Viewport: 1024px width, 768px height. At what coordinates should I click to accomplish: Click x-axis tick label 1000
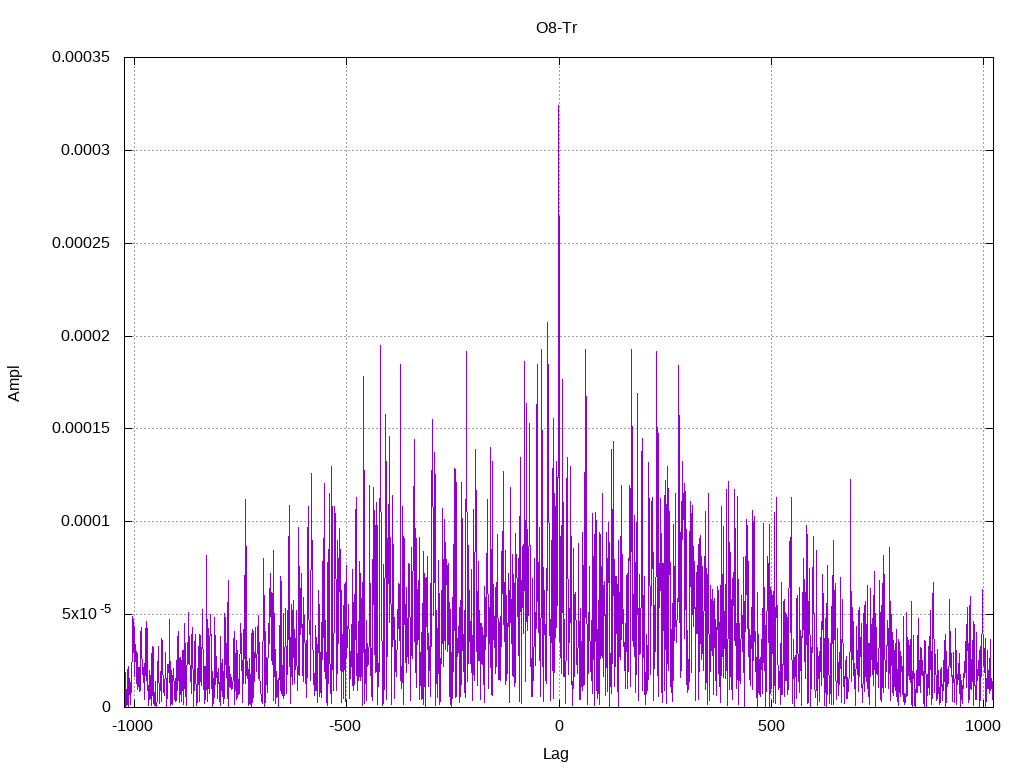(x=983, y=726)
